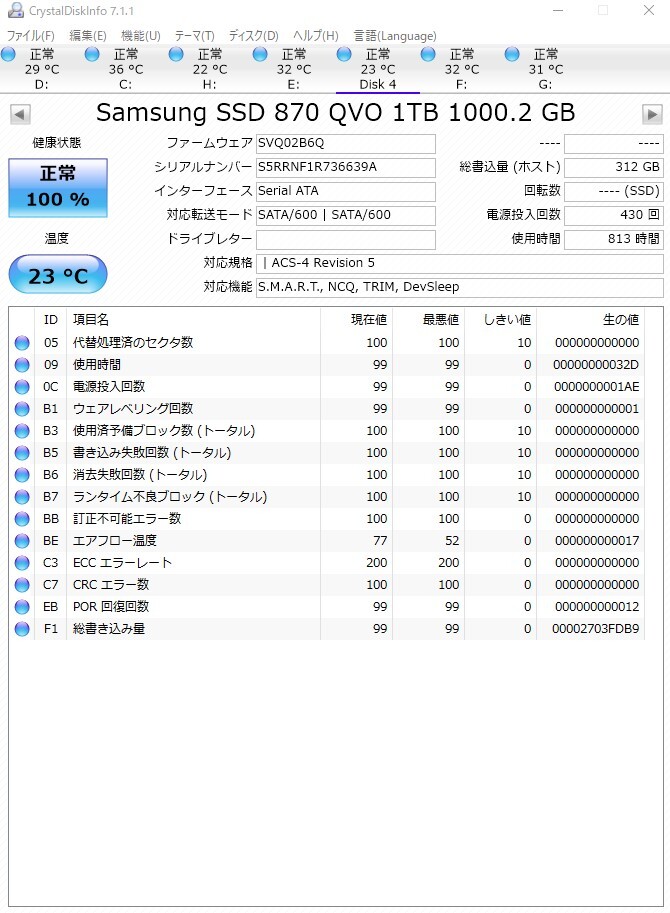
Task: Open the 編集(E) menu
Action: [88, 36]
